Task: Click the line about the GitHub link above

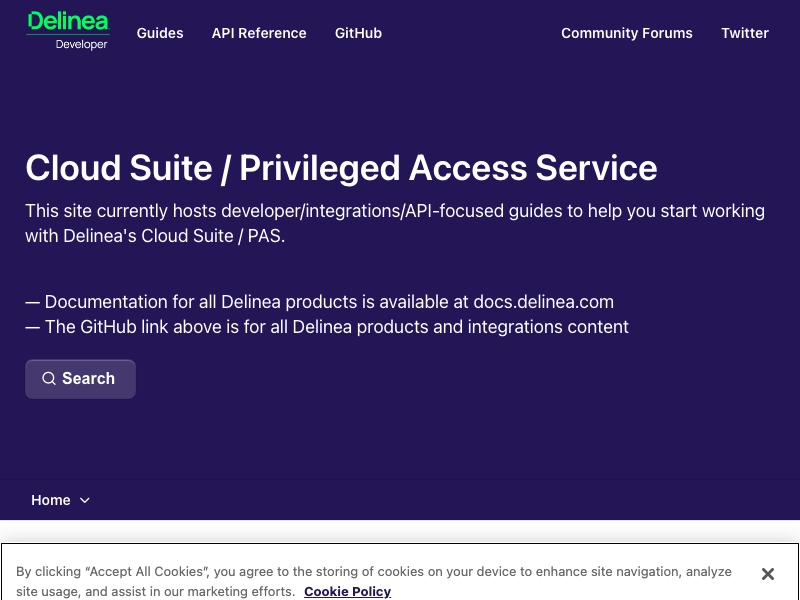Action: pos(327,327)
